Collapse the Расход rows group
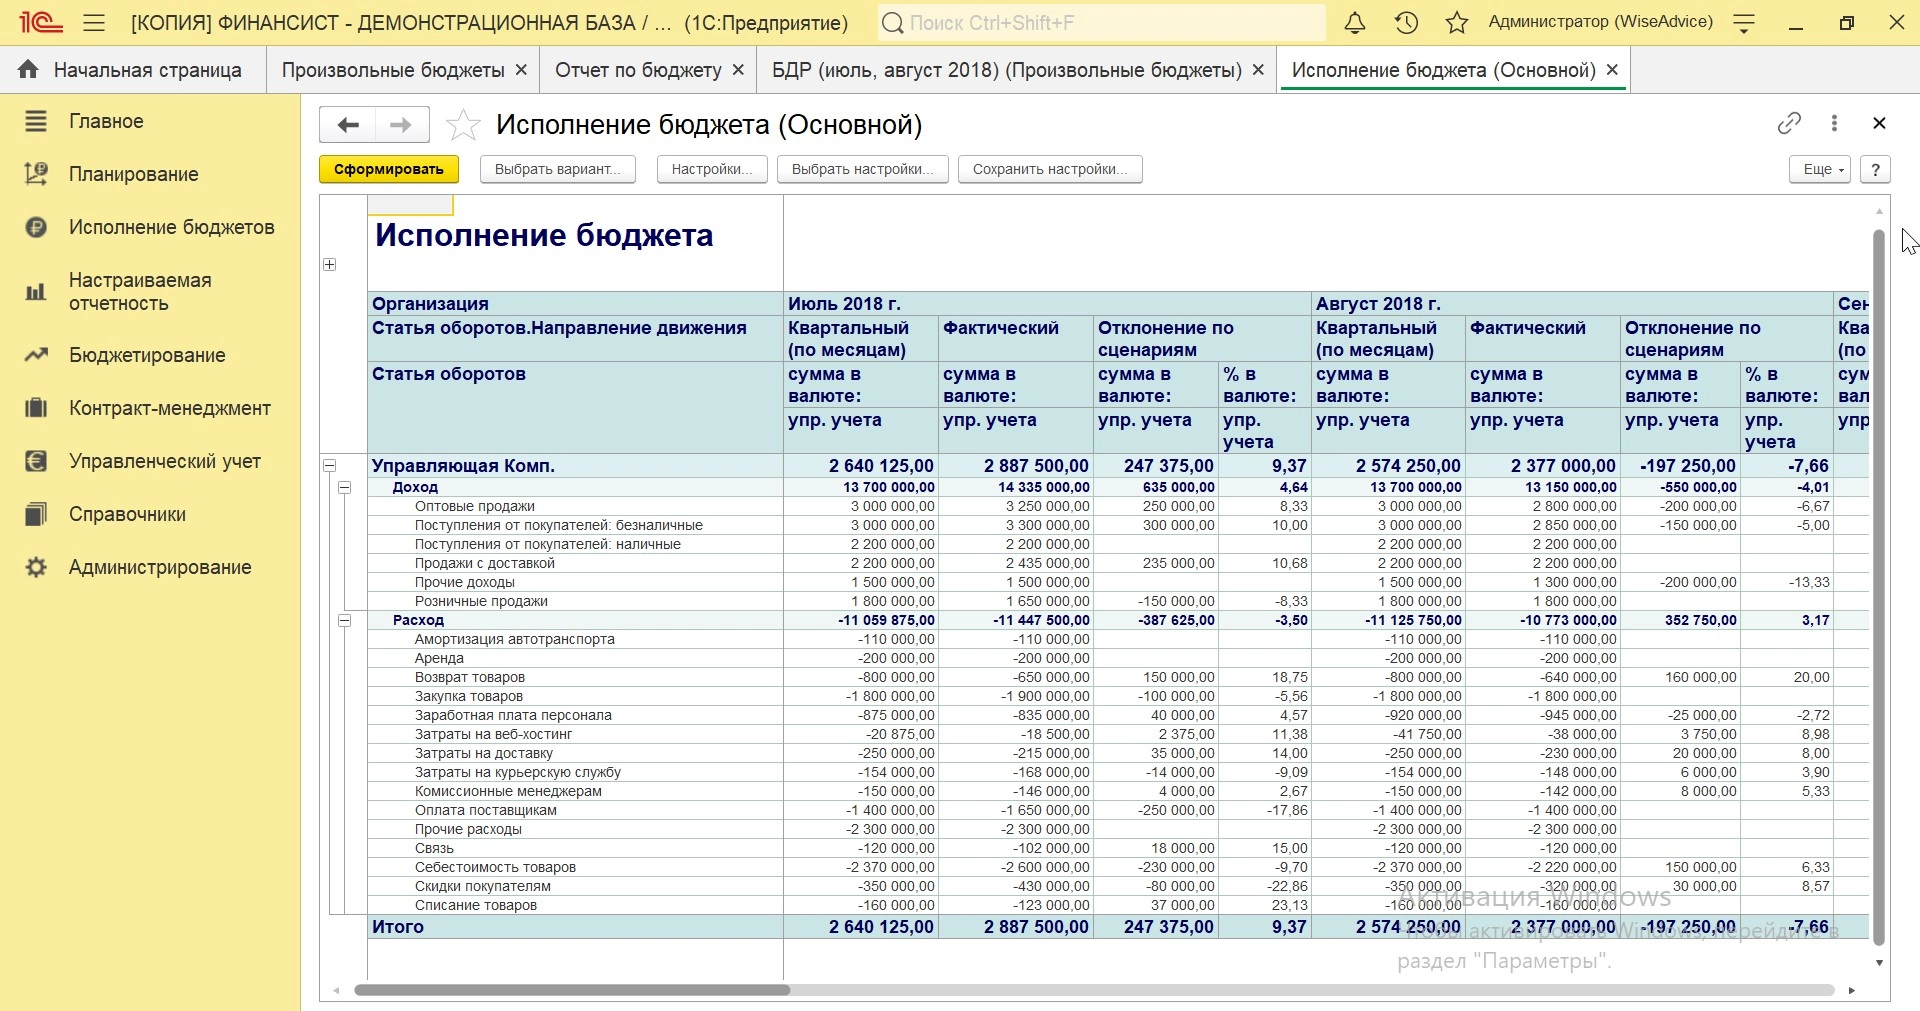The height and width of the screenshot is (1011, 1920). (x=345, y=621)
